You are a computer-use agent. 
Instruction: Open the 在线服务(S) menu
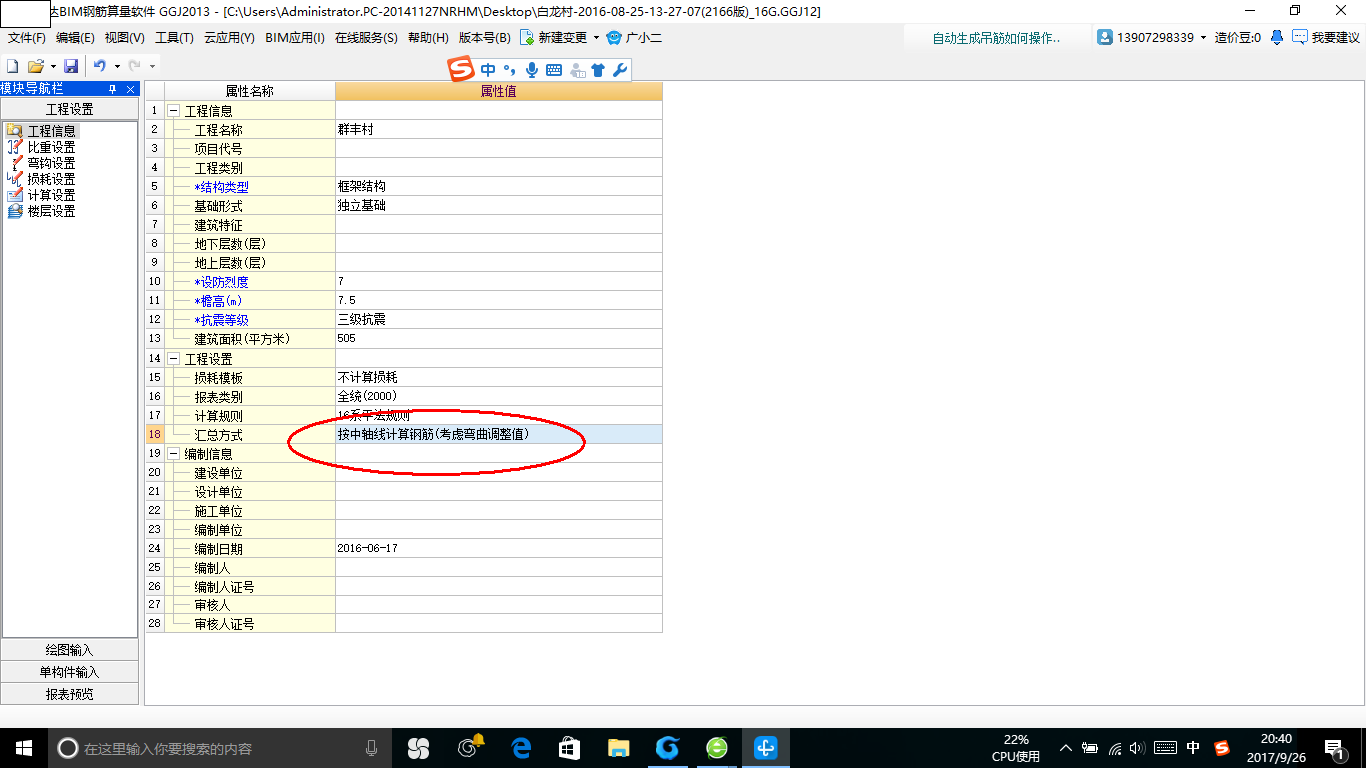[366, 38]
